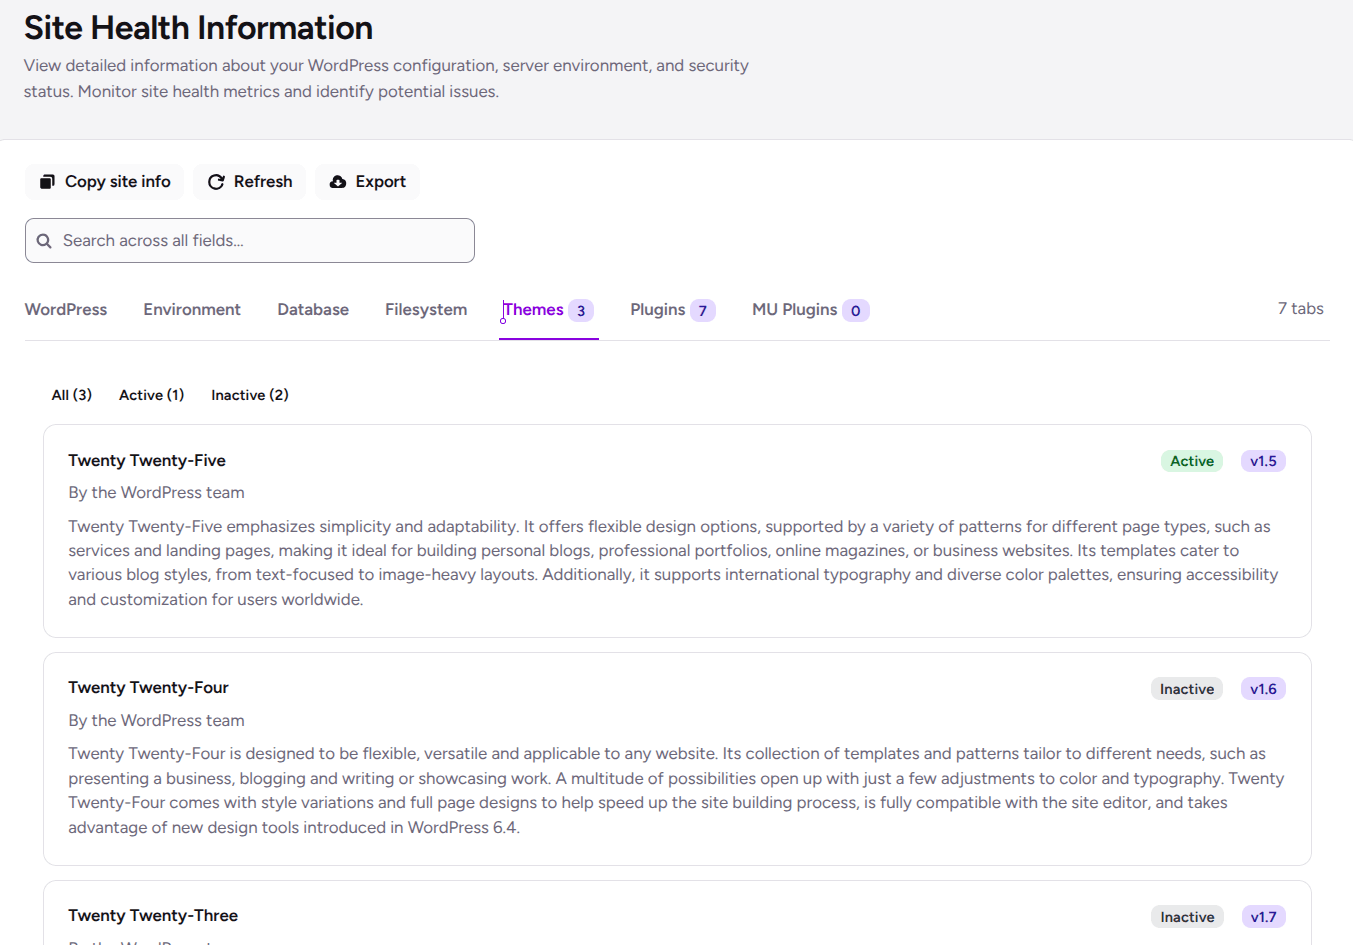This screenshot has height=945, width=1353.
Task: Click the circular arrow Refresh icon
Action: [x=216, y=182]
